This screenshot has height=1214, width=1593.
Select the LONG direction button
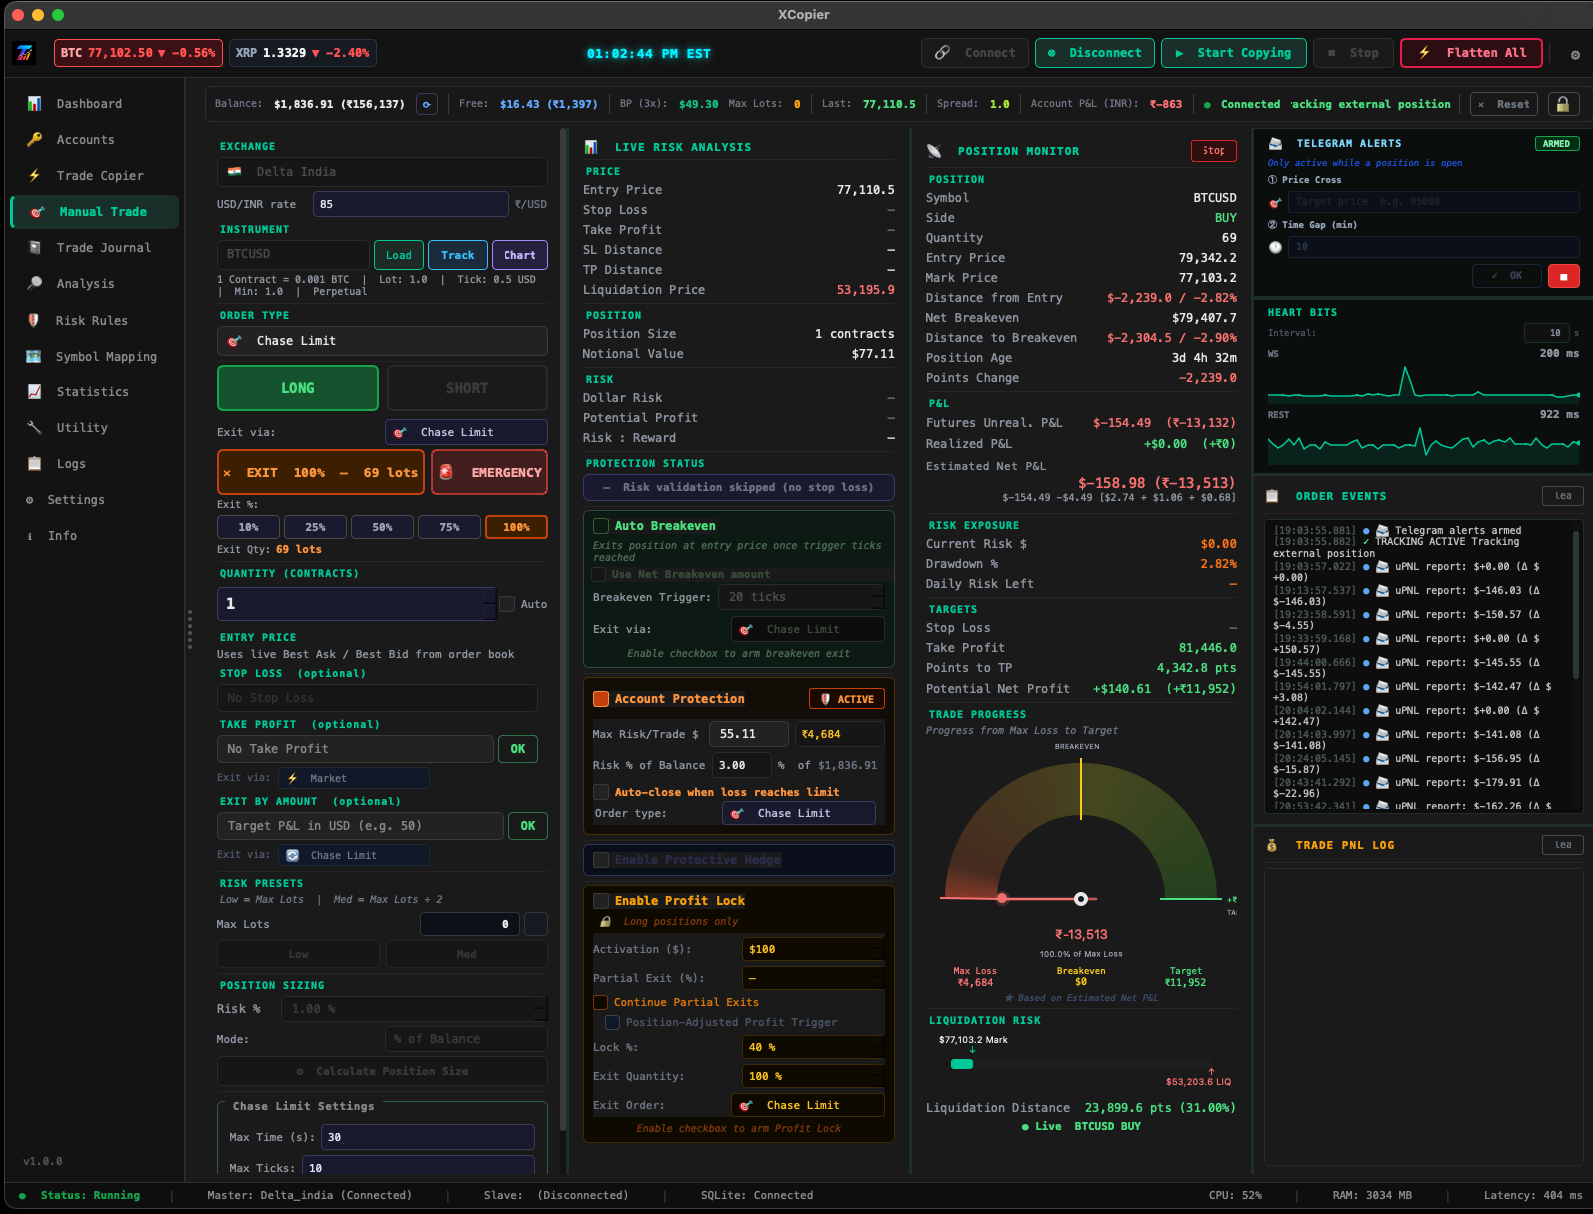pos(298,388)
